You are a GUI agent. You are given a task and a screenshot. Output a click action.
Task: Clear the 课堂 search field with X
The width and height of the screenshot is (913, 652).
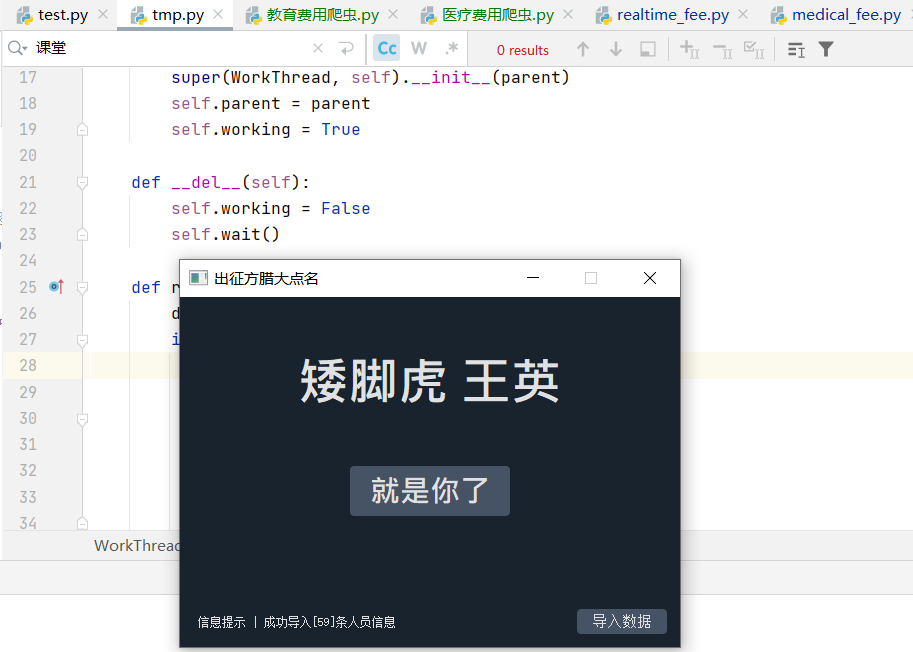coord(317,47)
